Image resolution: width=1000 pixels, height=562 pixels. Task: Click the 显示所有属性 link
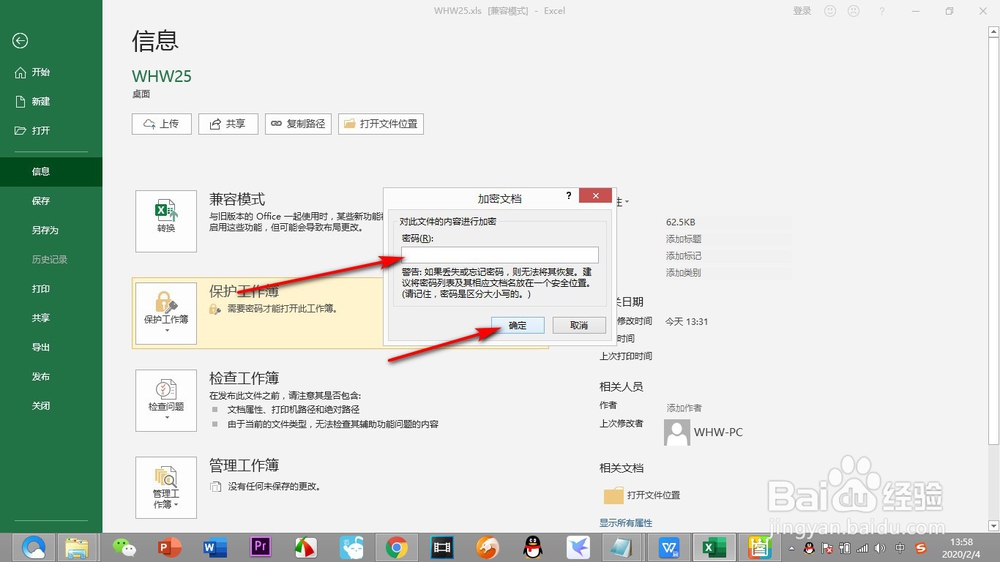point(626,522)
